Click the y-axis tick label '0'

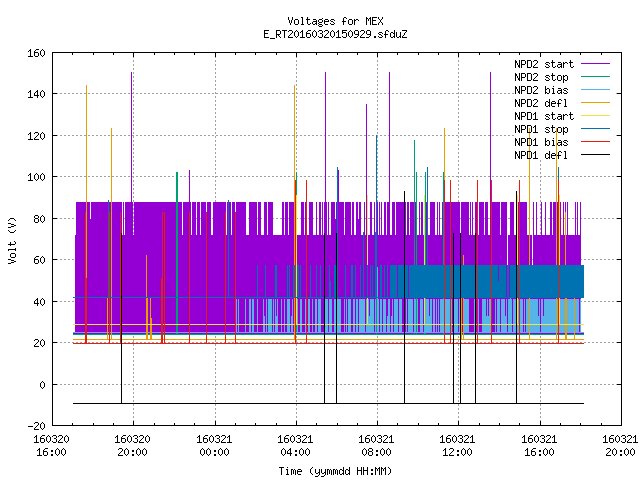pyautogui.click(x=42, y=384)
